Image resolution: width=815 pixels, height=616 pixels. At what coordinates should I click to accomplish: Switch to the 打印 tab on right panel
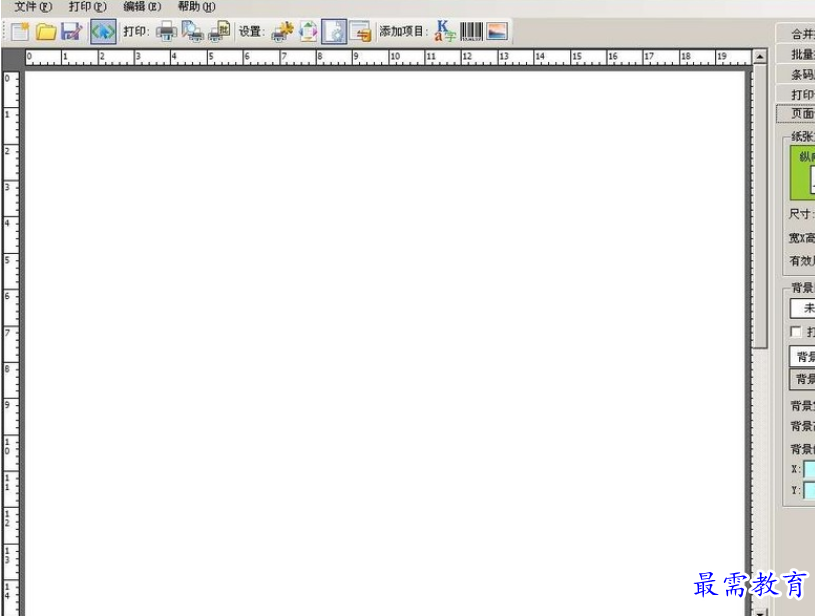[x=796, y=94]
